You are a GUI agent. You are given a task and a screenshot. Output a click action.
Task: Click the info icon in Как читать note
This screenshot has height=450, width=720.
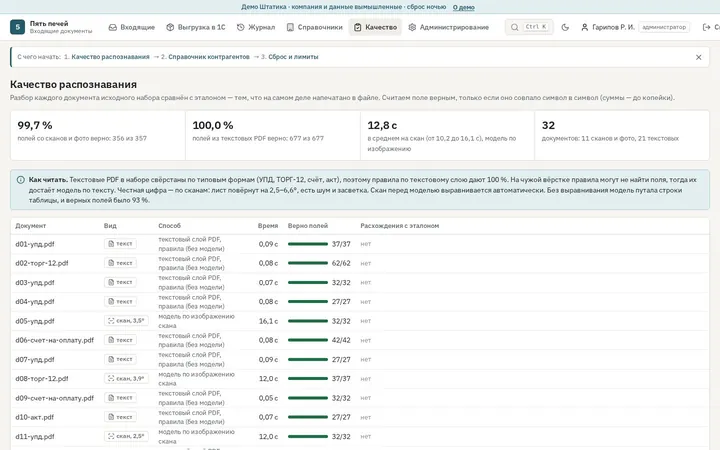(x=21, y=180)
